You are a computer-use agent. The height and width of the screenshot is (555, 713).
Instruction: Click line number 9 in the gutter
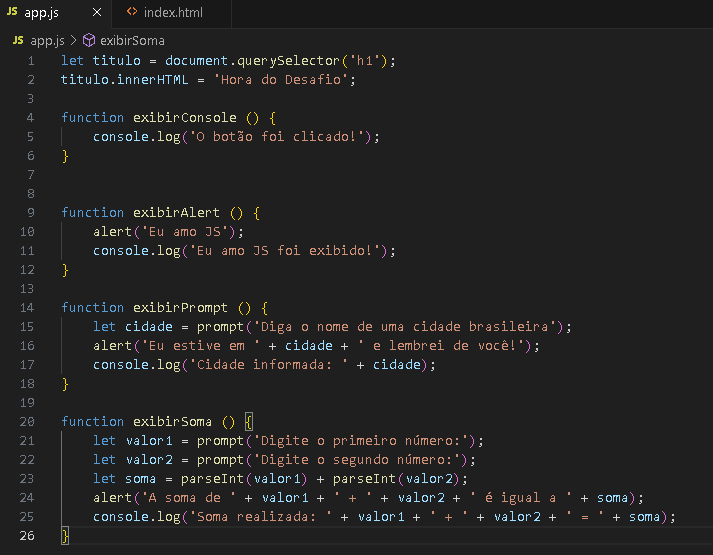coord(30,213)
